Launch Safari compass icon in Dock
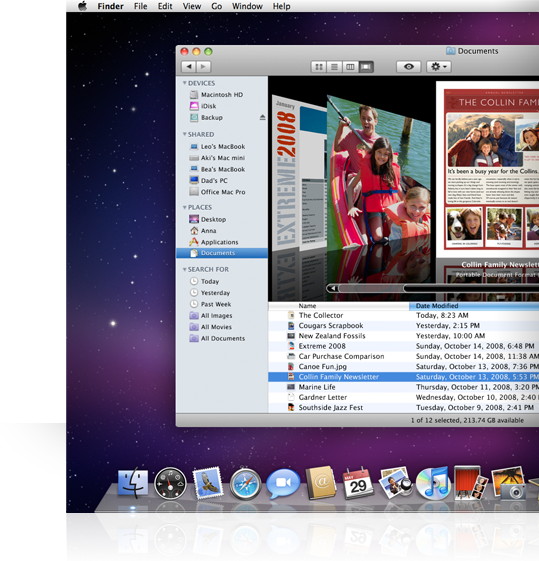The width and height of the screenshot is (539, 561). [245, 484]
